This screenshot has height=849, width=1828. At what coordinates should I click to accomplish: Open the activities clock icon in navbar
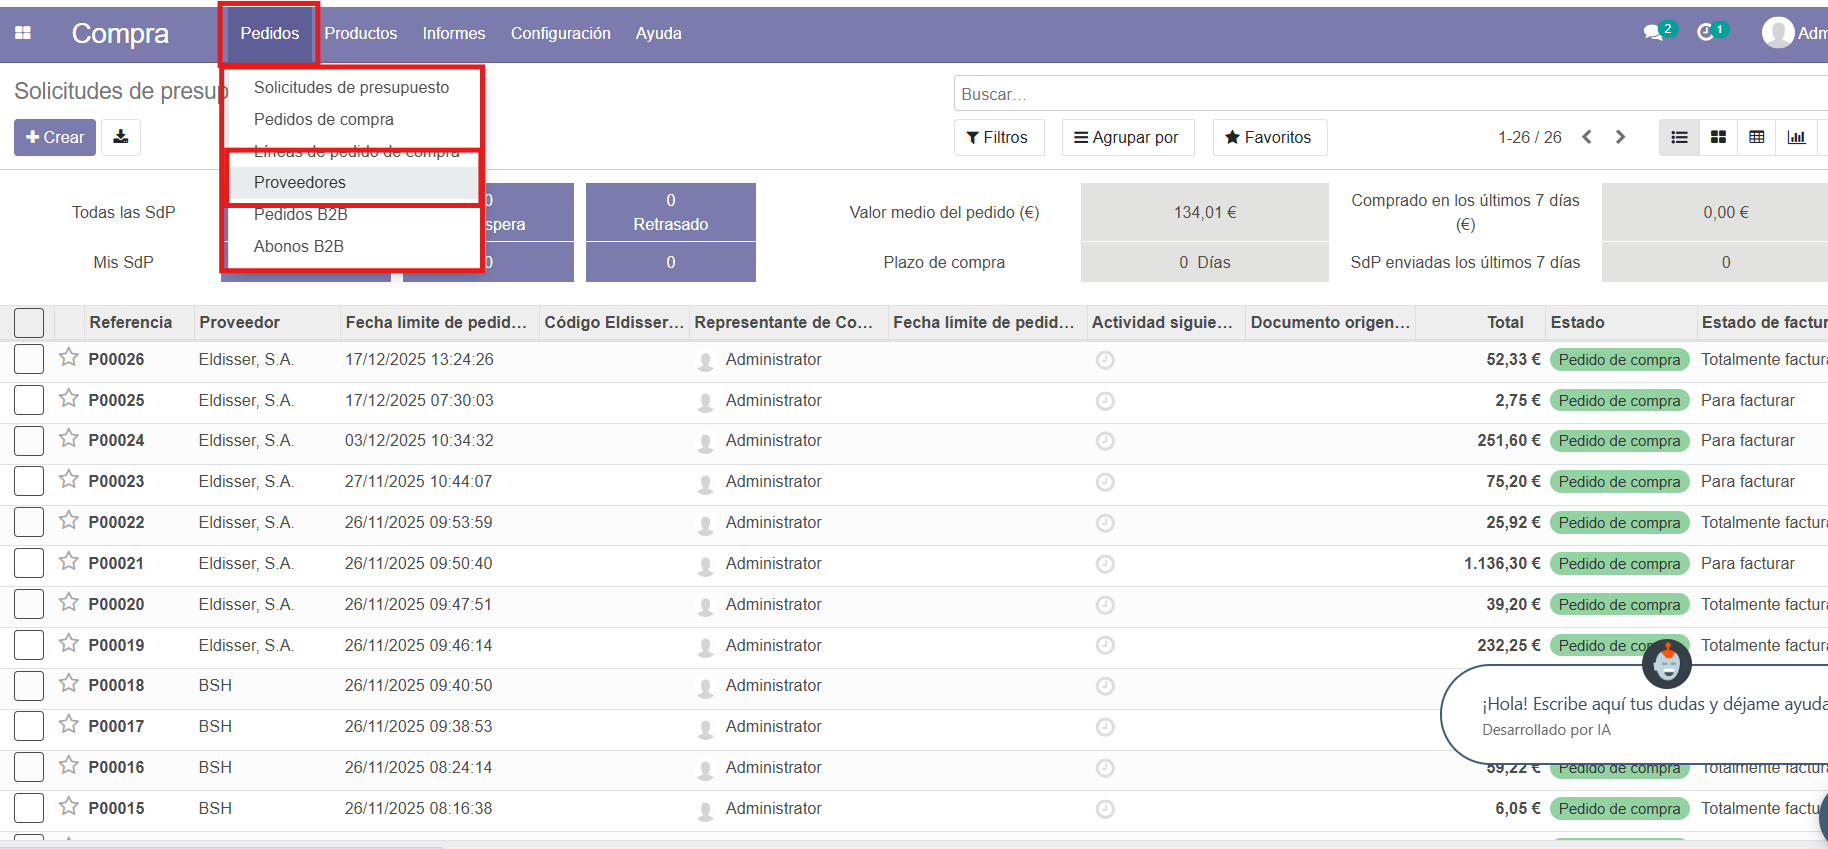pos(1706,33)
